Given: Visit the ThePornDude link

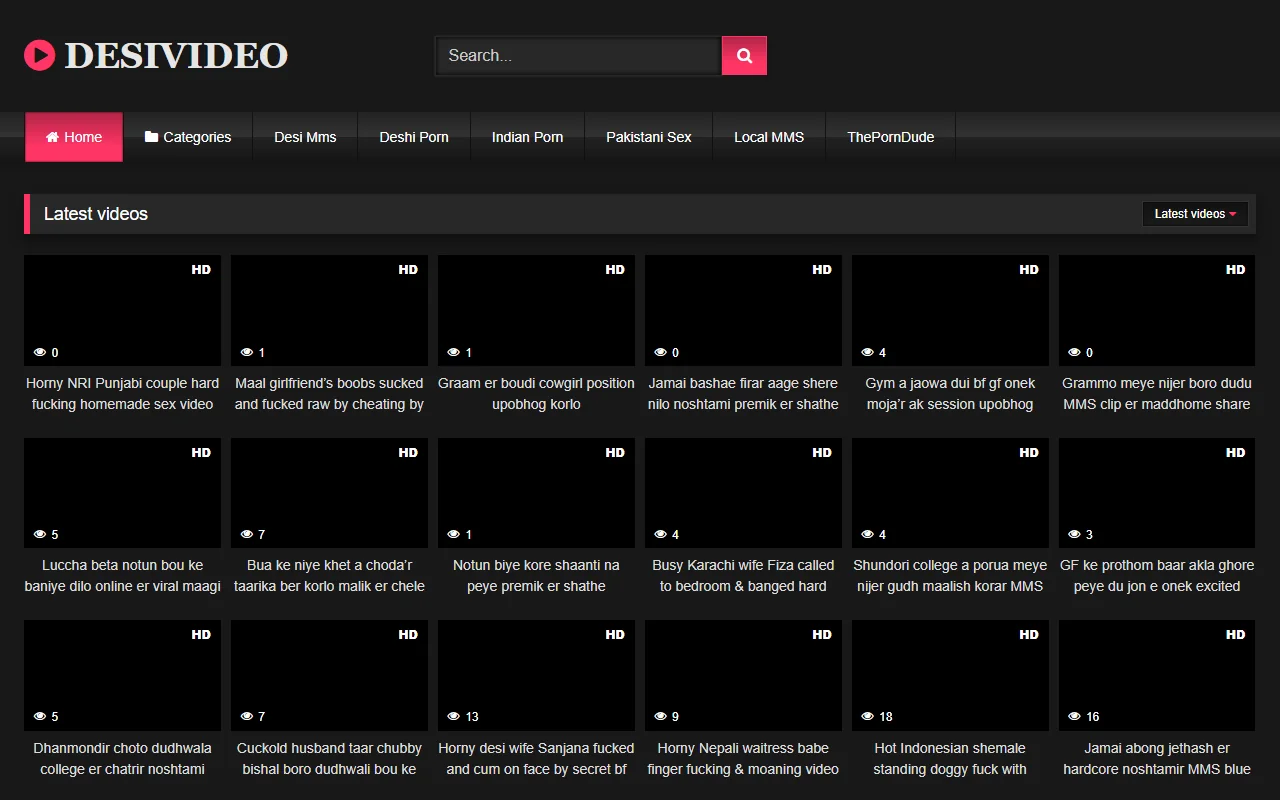Looking at the screenshot, I should (x=890, y=136).
